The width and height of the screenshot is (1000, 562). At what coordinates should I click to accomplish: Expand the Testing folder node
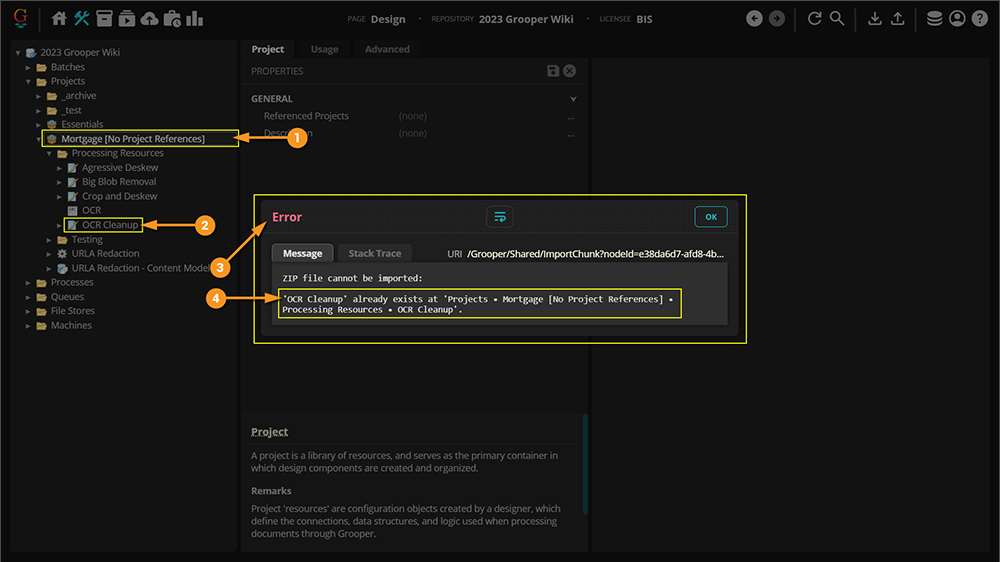click(x=49, y=240)
